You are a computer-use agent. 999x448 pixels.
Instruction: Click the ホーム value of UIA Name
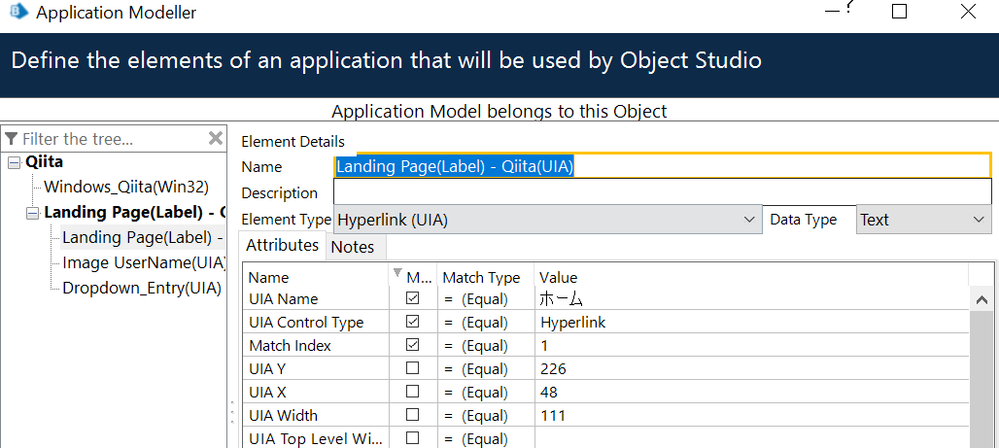click(561, 299)
